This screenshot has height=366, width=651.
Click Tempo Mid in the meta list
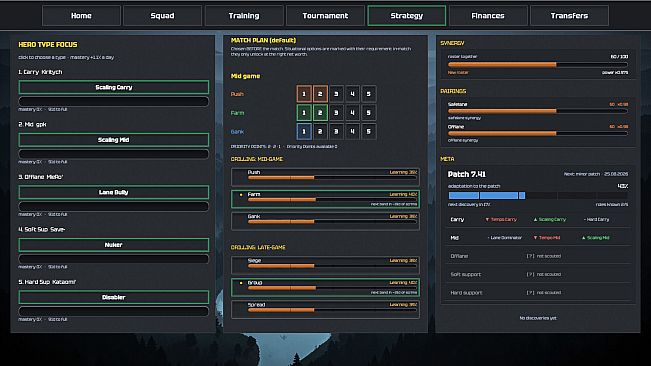pyautogui.click(x=547, y=238)
